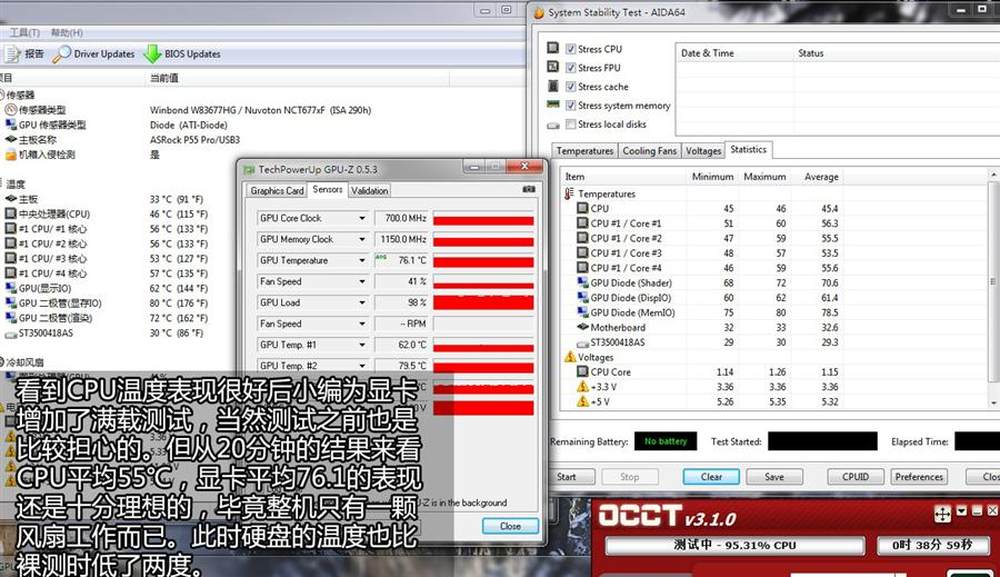Click the Maximum column header
This screenshot has width=1000, height=577.
point(764,177)
